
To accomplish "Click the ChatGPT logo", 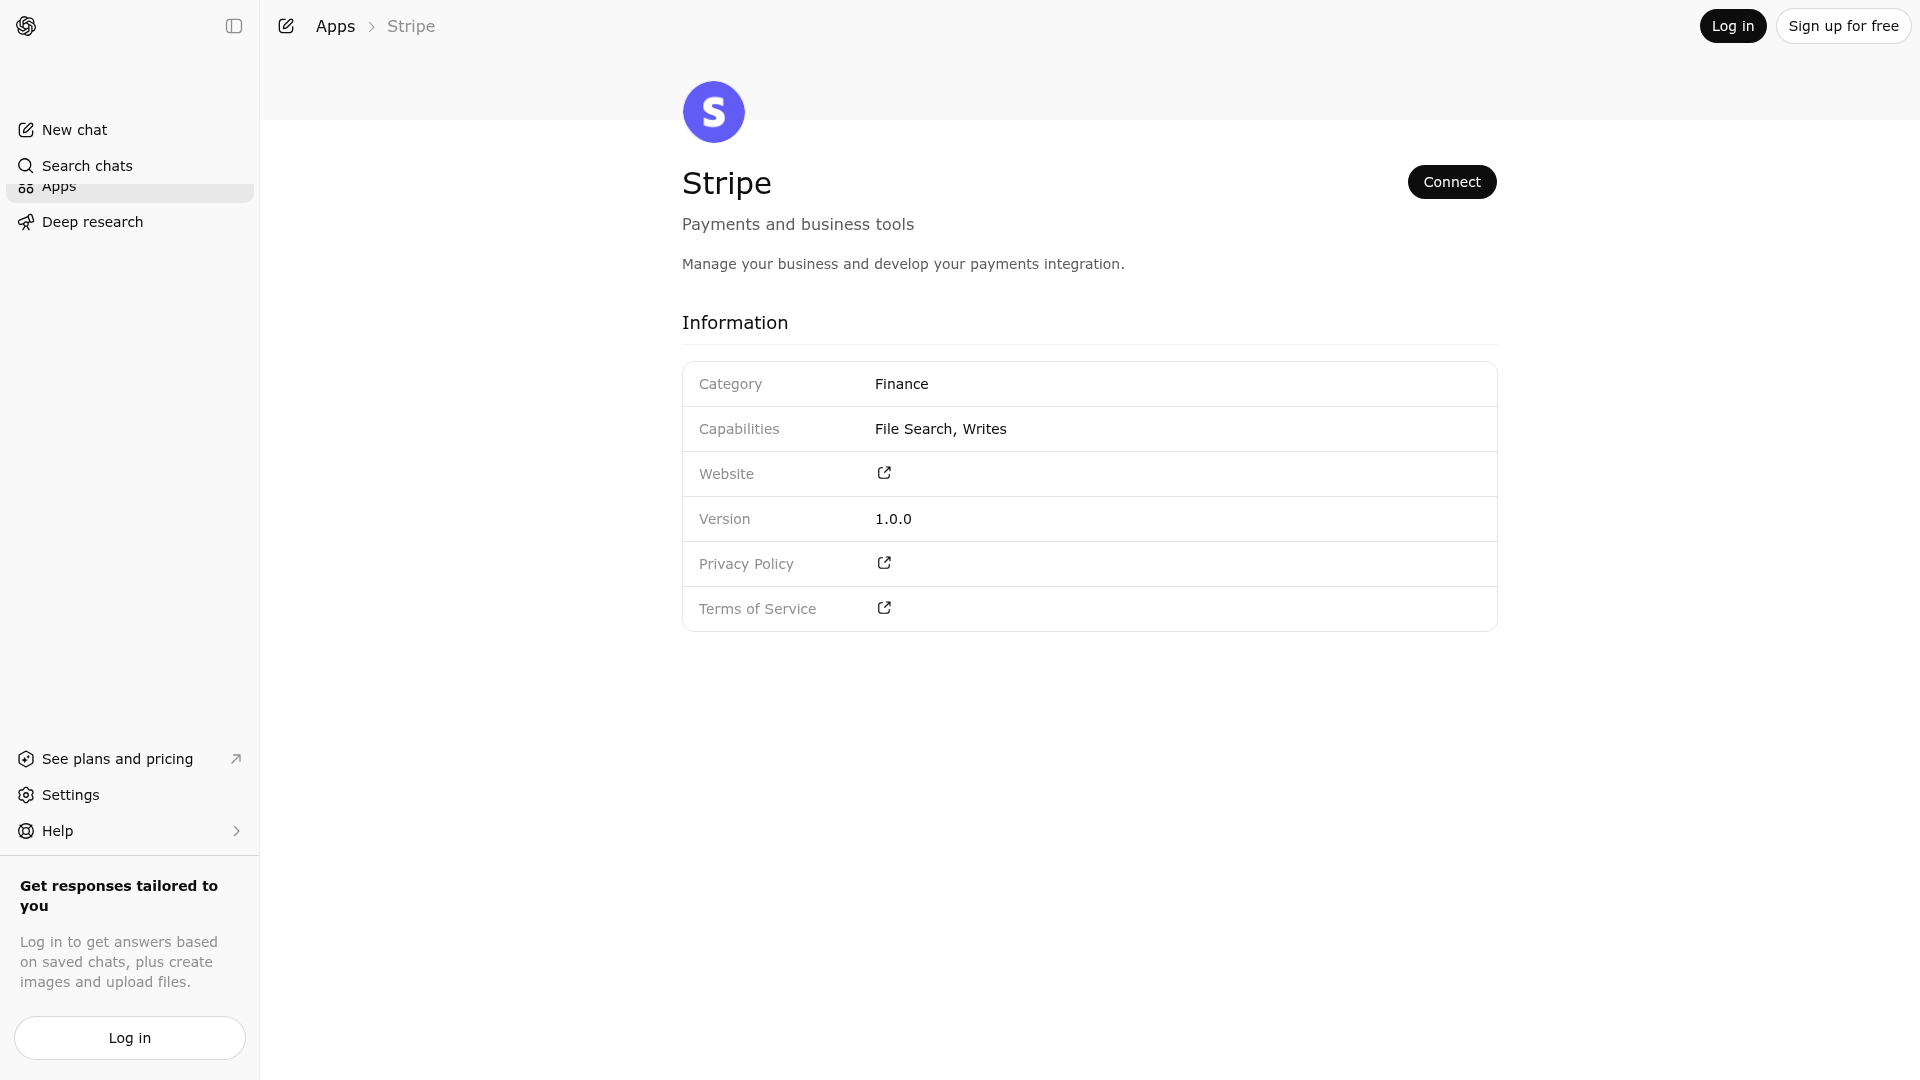I will 26,26.
